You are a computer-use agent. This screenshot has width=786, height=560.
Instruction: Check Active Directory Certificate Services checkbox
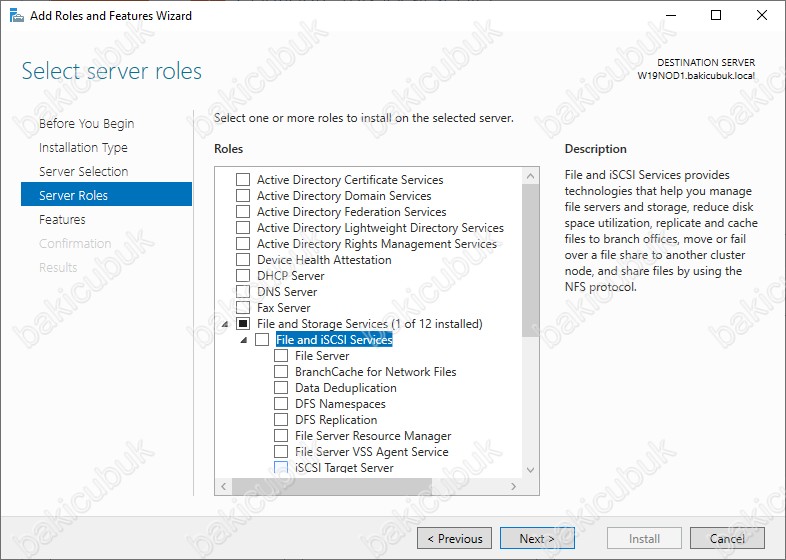(243, 179)
